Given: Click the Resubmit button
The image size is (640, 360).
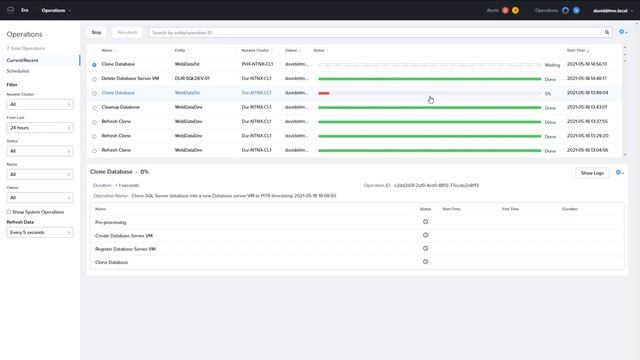Looking at the screenshot, I should 127,32.
